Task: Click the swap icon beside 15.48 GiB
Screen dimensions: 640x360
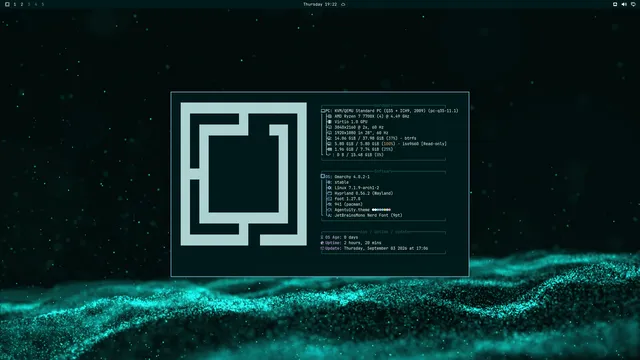Action: pos(329,155)
